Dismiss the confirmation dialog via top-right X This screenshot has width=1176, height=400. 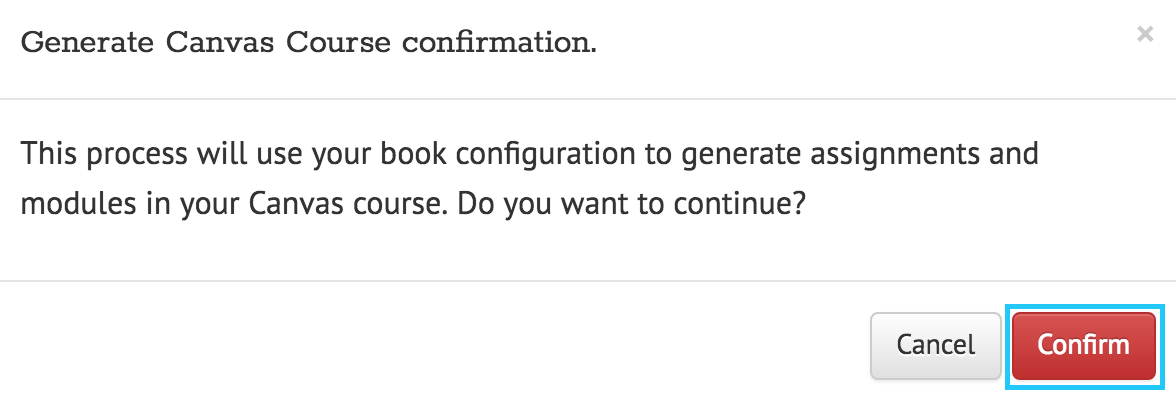[1144, 34]
